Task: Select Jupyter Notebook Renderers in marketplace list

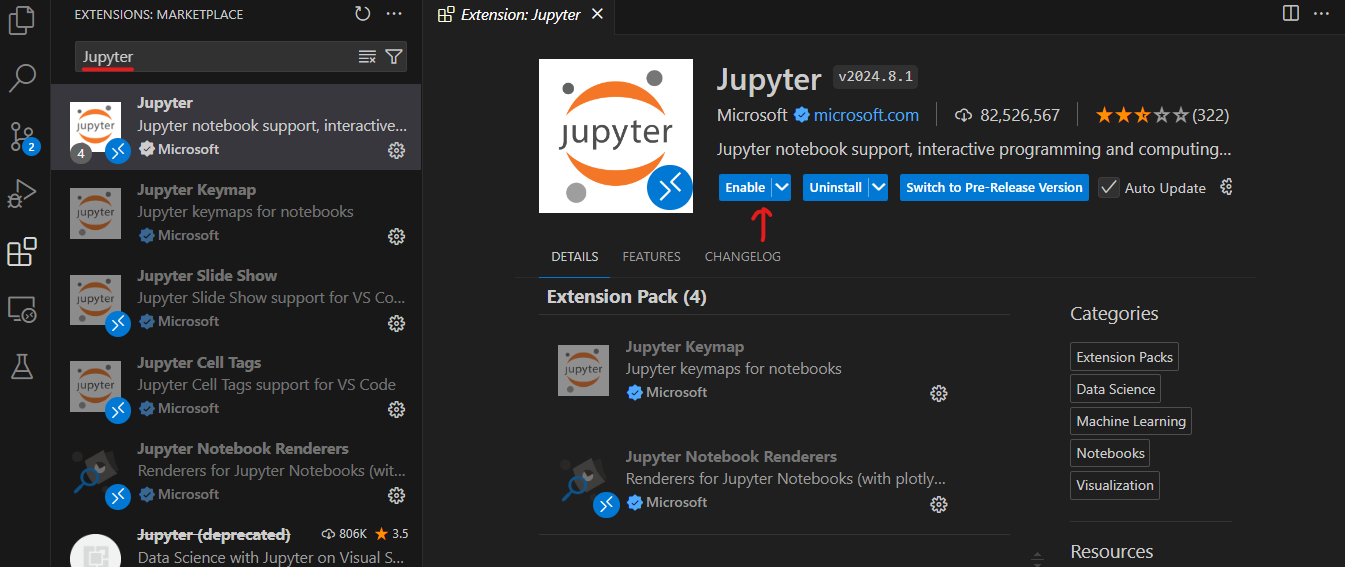Action: click(x=236, y=472)
